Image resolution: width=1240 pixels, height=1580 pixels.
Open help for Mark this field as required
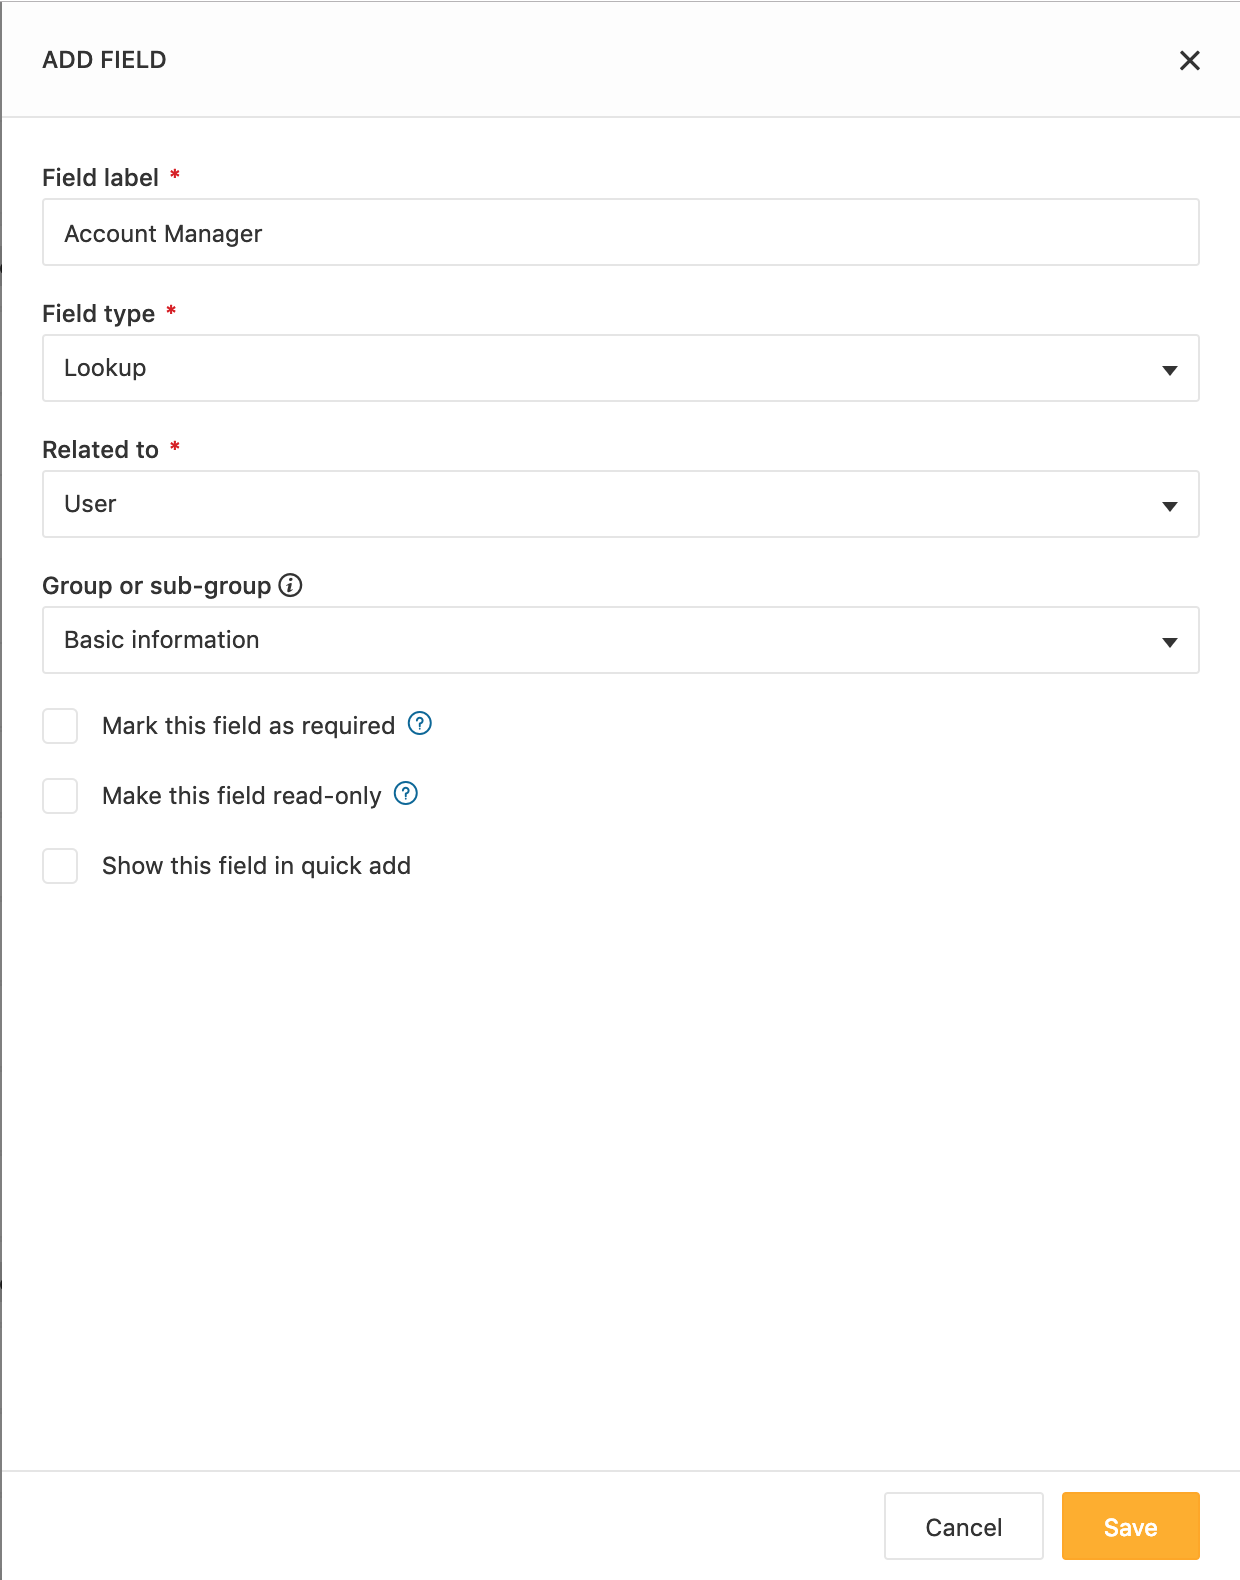[420, 723]
